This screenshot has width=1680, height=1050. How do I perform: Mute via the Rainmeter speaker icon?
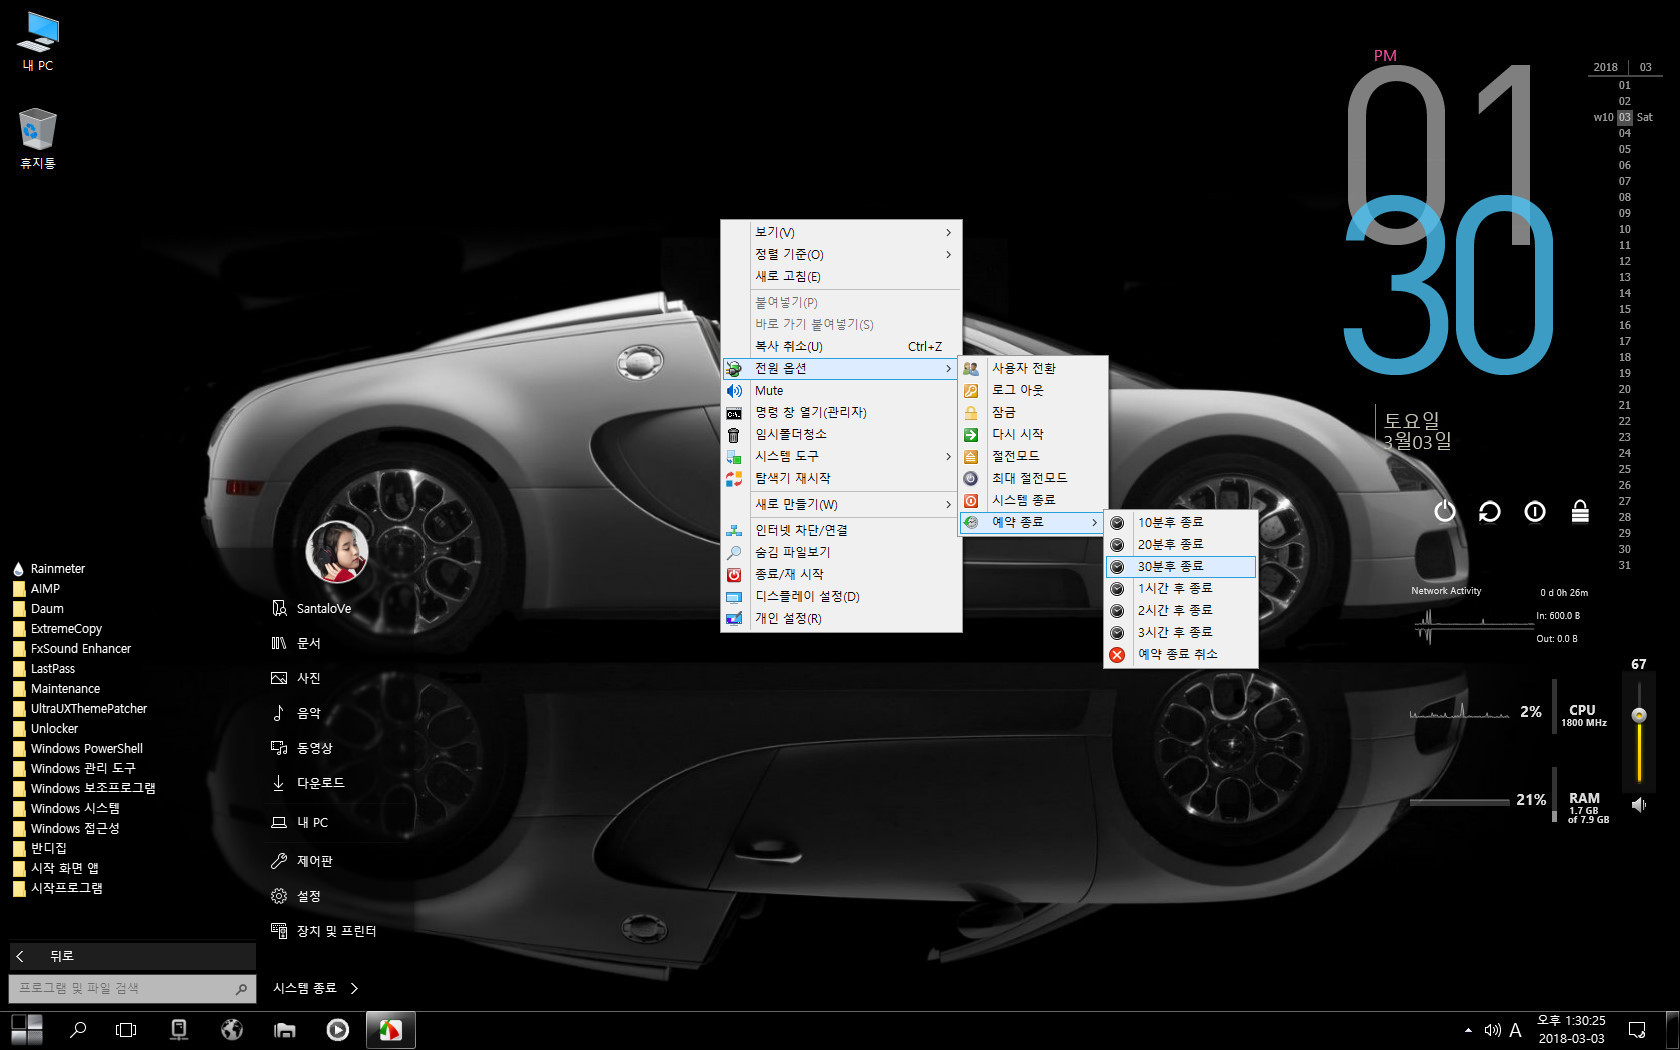click(1639, 804)
